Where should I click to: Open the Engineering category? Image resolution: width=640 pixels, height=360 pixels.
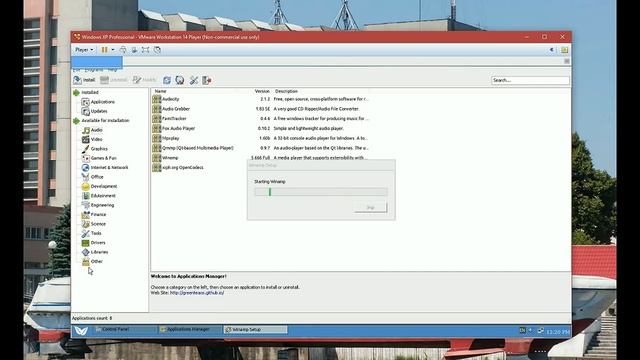pyautogui.click(x=102, y=205)
